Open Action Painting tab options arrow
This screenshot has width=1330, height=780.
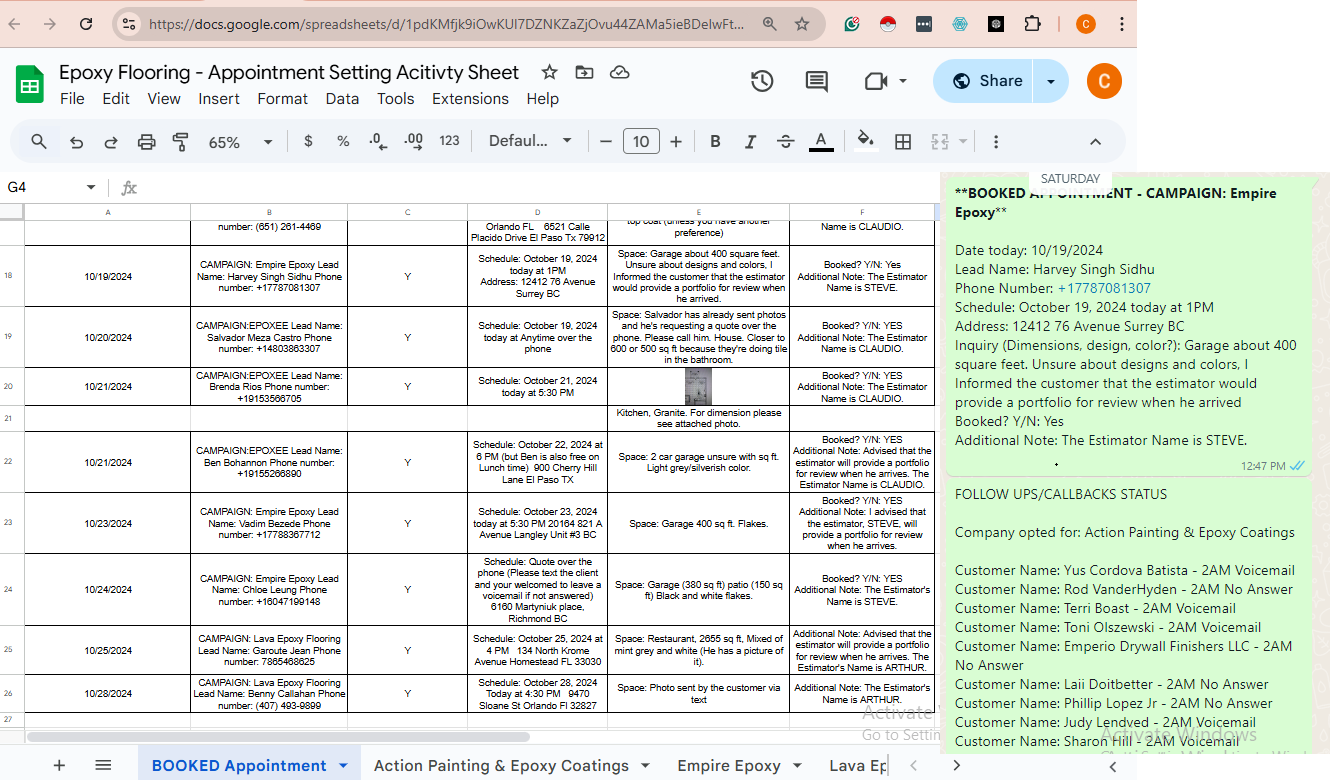pyautogui.click(x=645, y=766)
